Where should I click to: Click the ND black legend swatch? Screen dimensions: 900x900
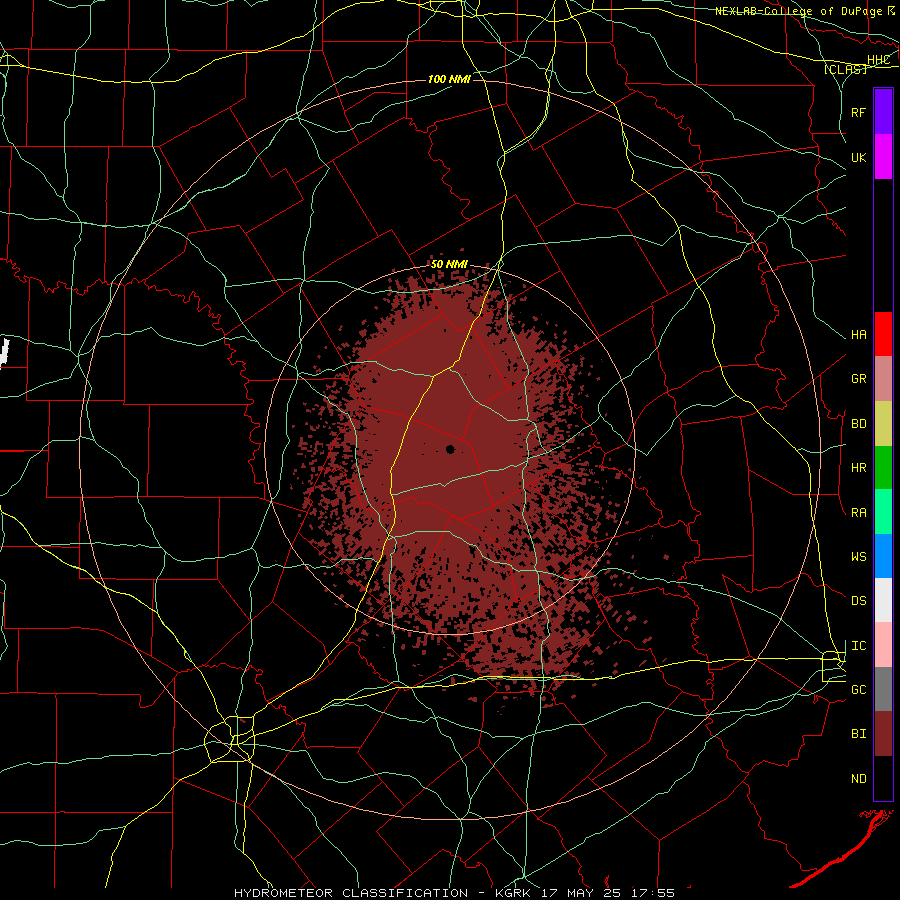[x=883, y=778]
